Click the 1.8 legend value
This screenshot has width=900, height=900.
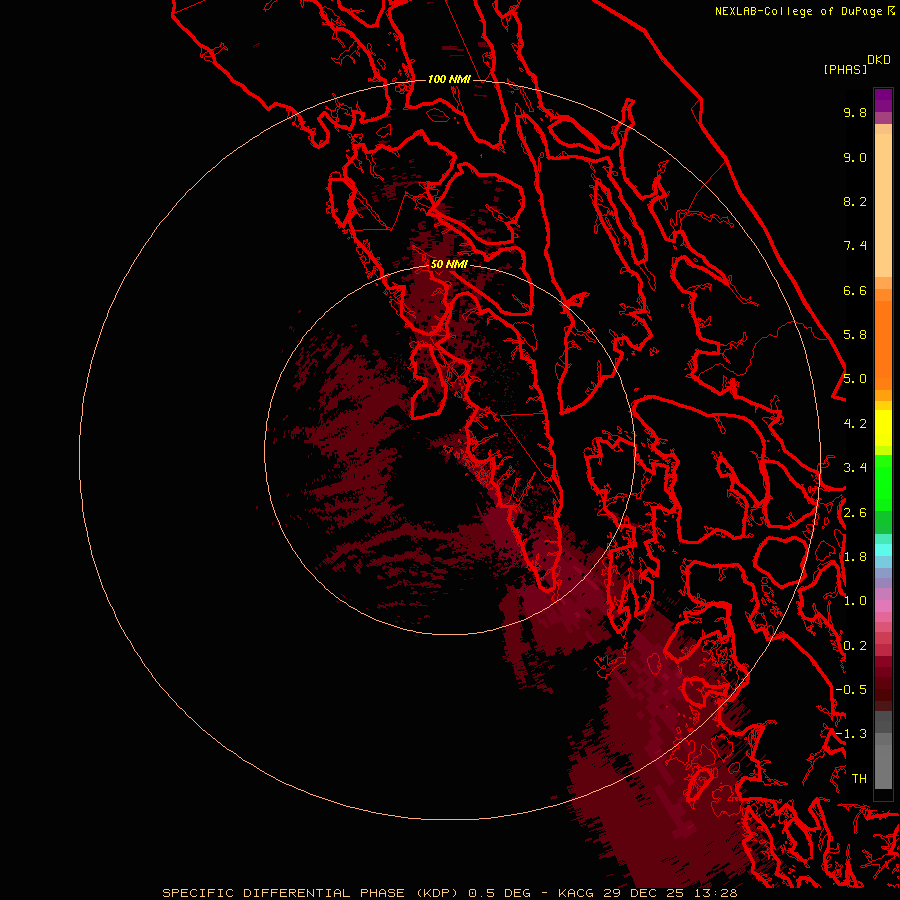(x=855, y=557)
